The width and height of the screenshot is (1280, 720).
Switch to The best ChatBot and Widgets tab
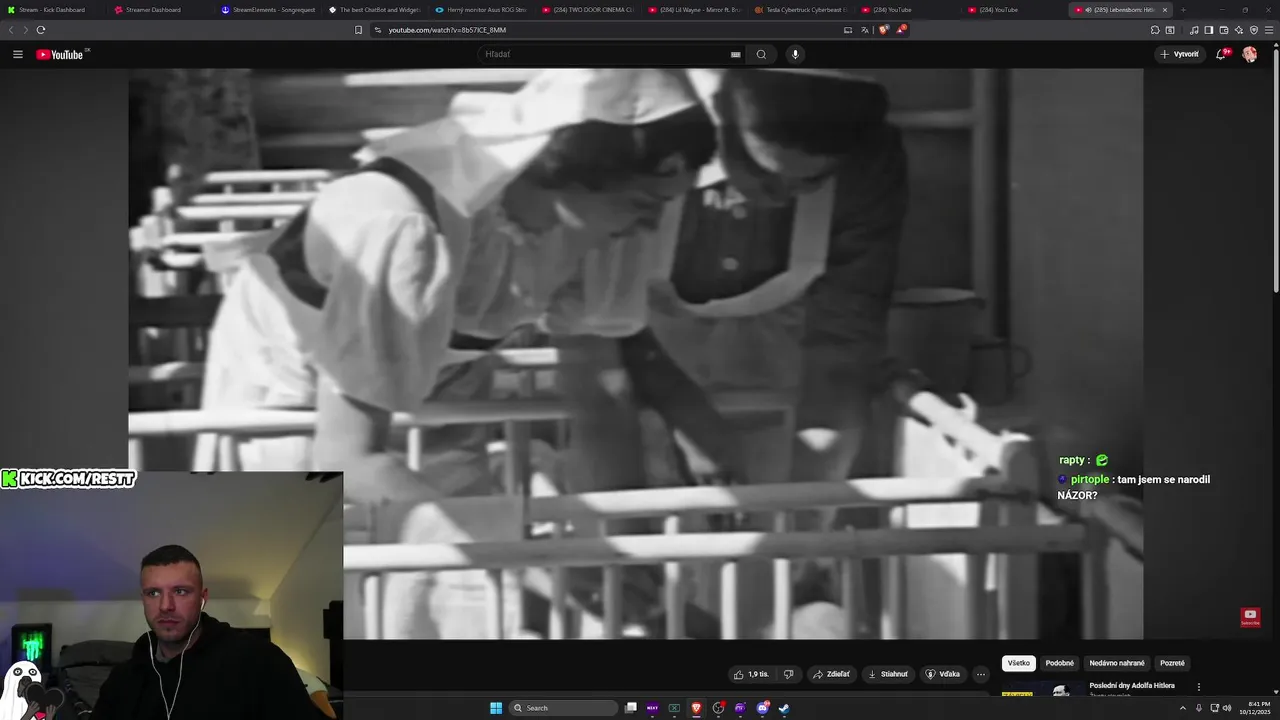tap(375, 10)
